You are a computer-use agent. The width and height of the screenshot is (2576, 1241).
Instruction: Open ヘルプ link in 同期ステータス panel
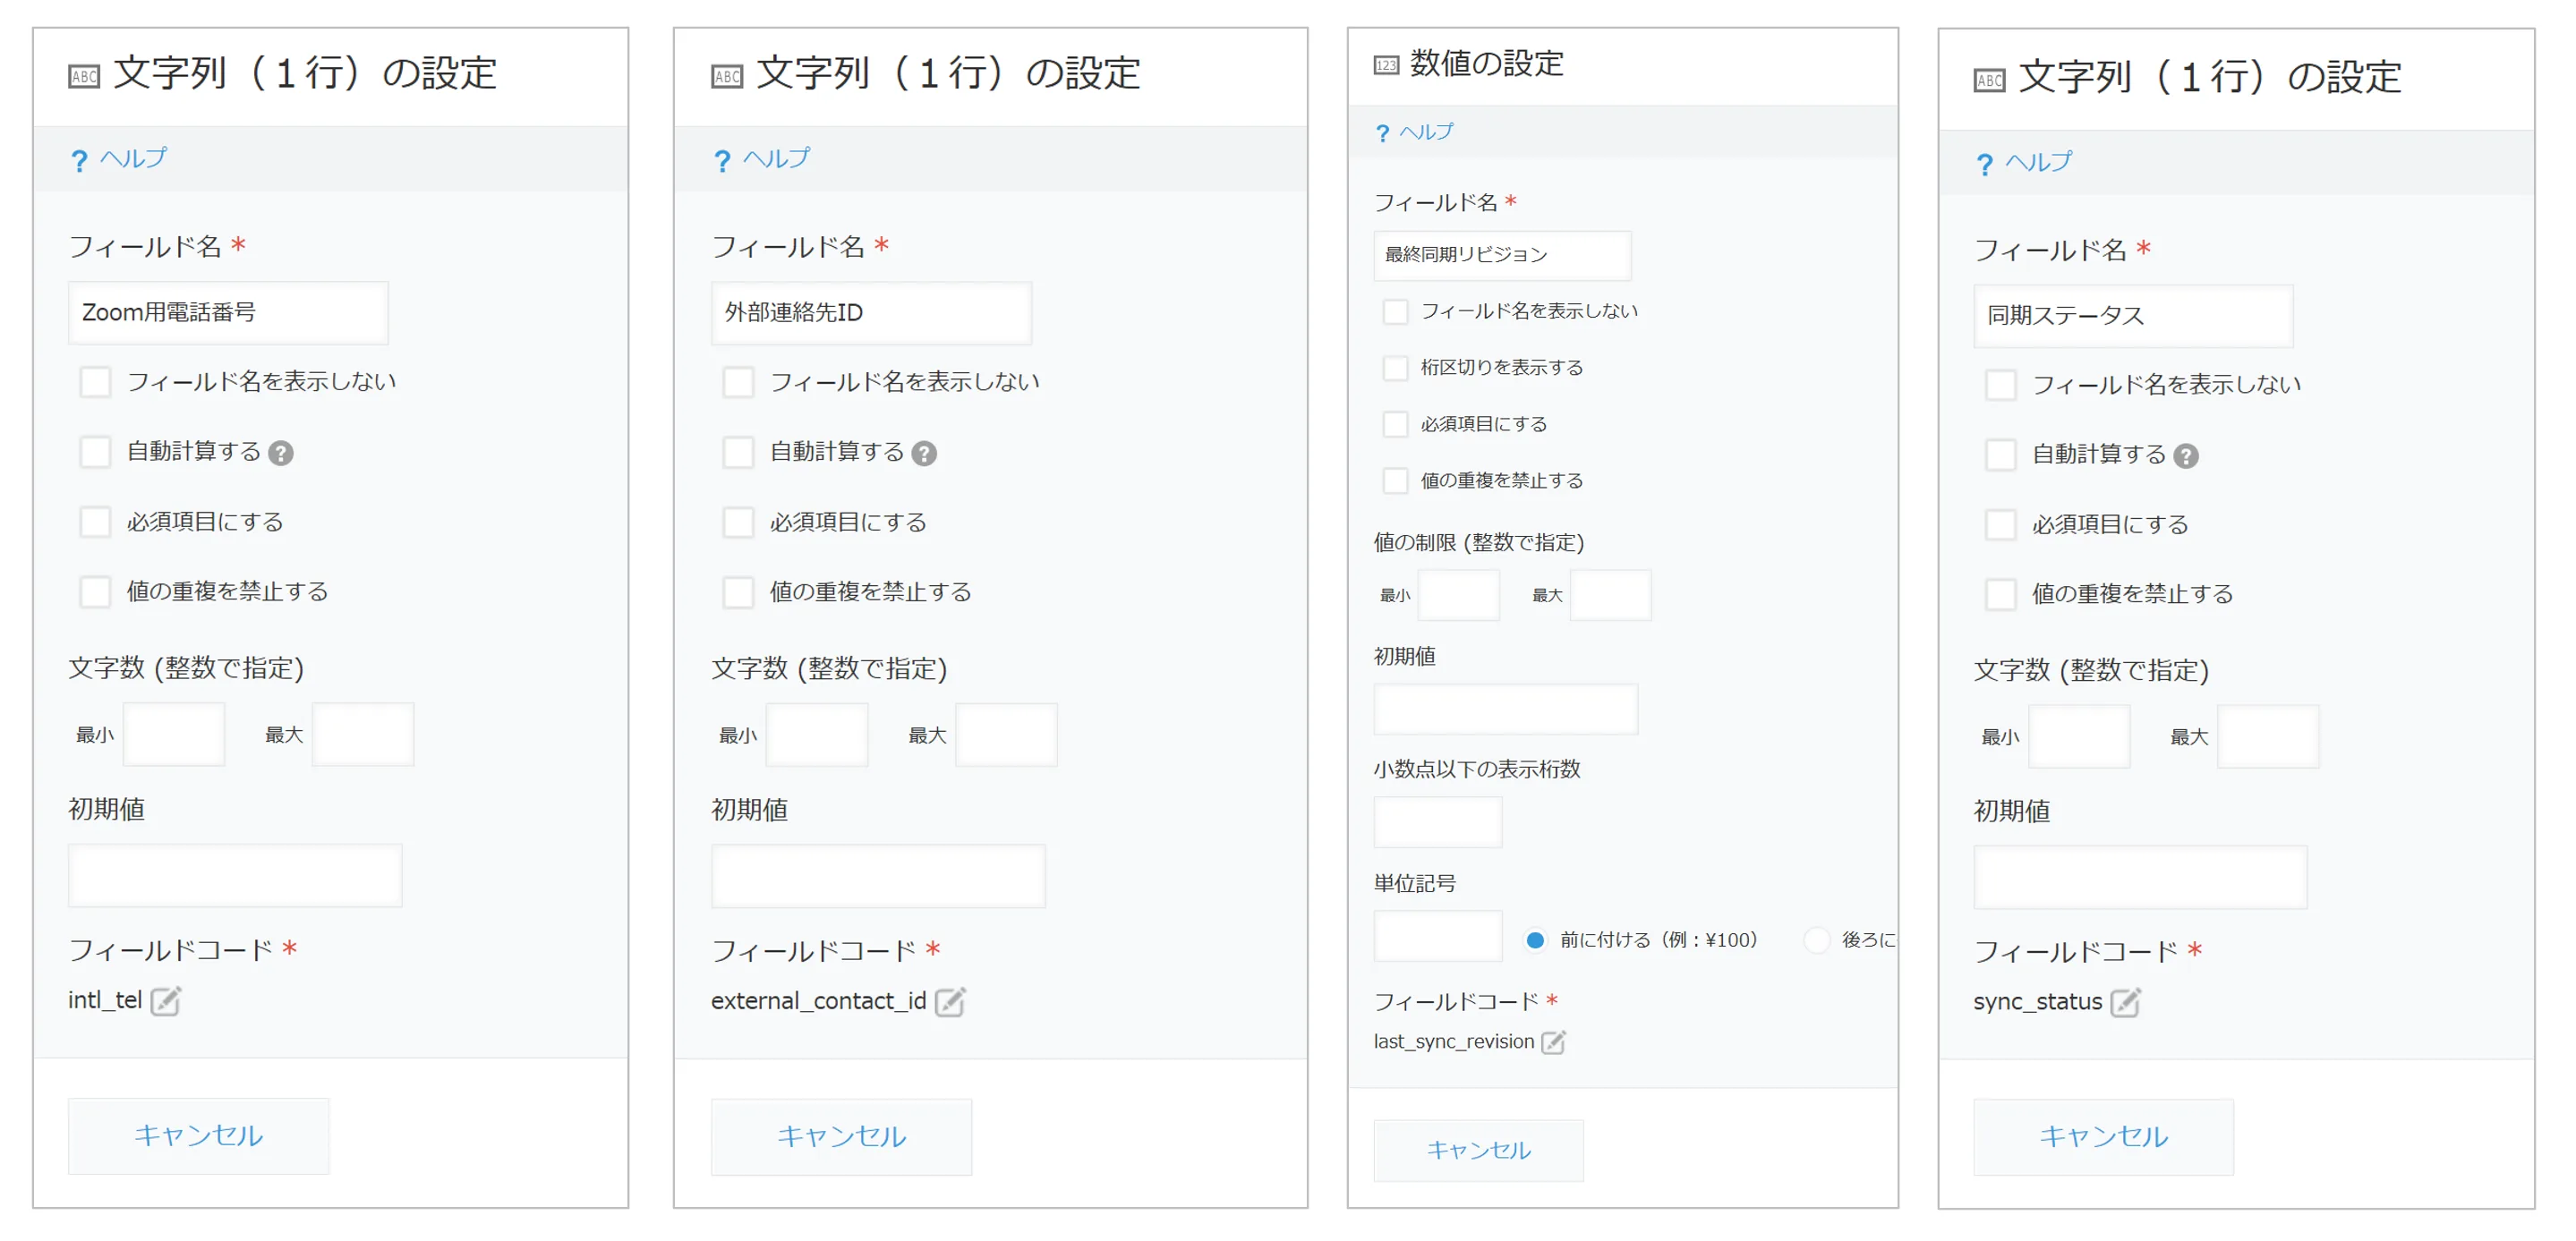[x=2024, y=162]
